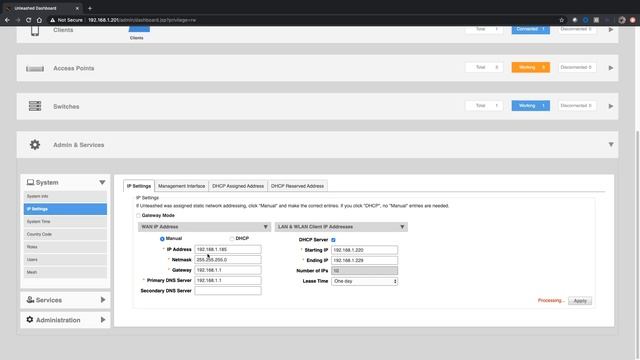Image resolution: width=640 pixels, height=360 pixels.
Task: Click Switches Working blue badge
Action: (531, 106)
